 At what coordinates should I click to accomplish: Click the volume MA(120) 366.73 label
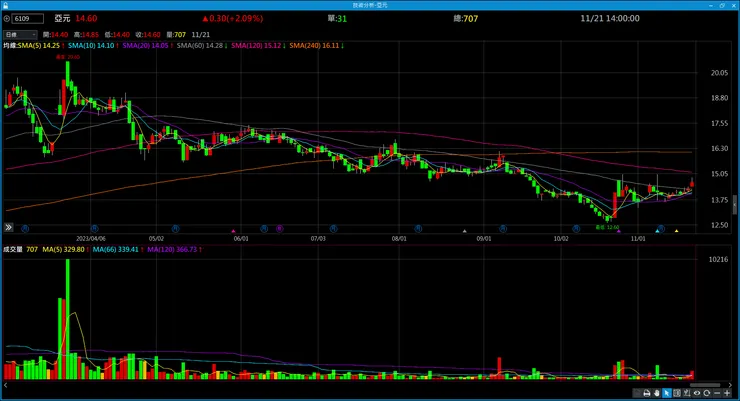pos(174,249)
